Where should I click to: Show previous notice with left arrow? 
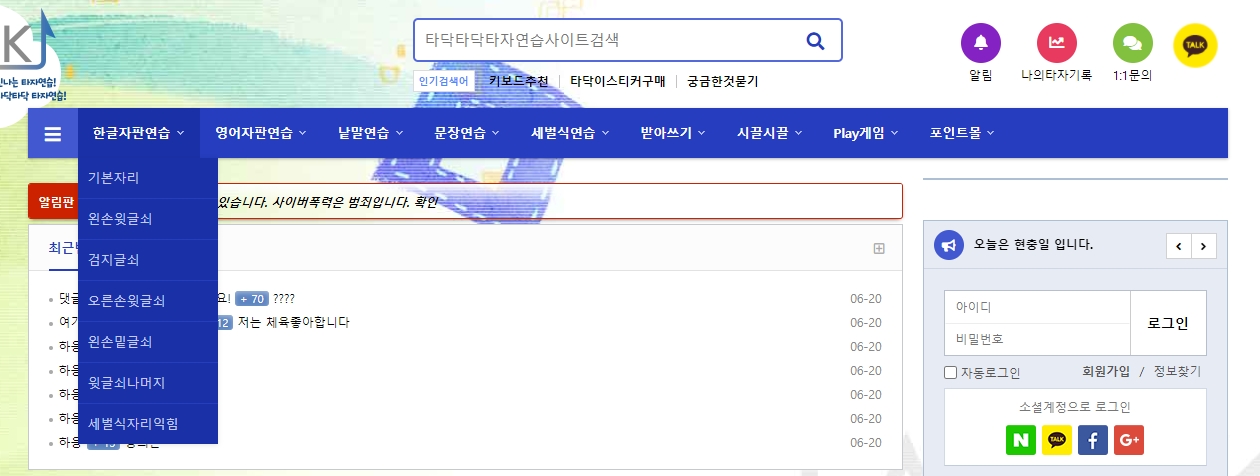tap(1179, 246)
